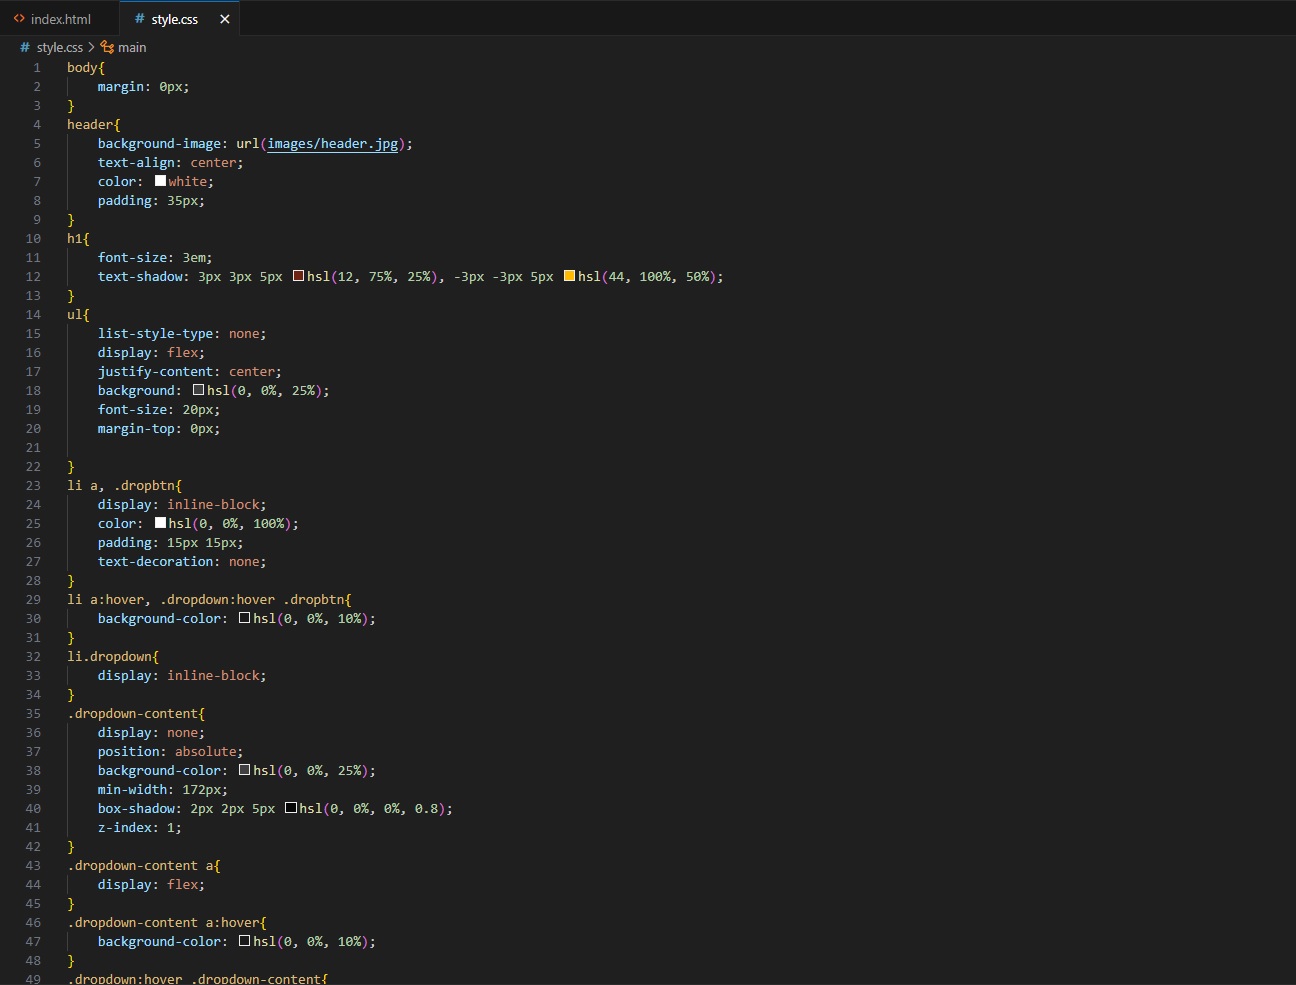Click the ul selector on line 14
The image size is (1296, 985).
[x=74, y=314]
